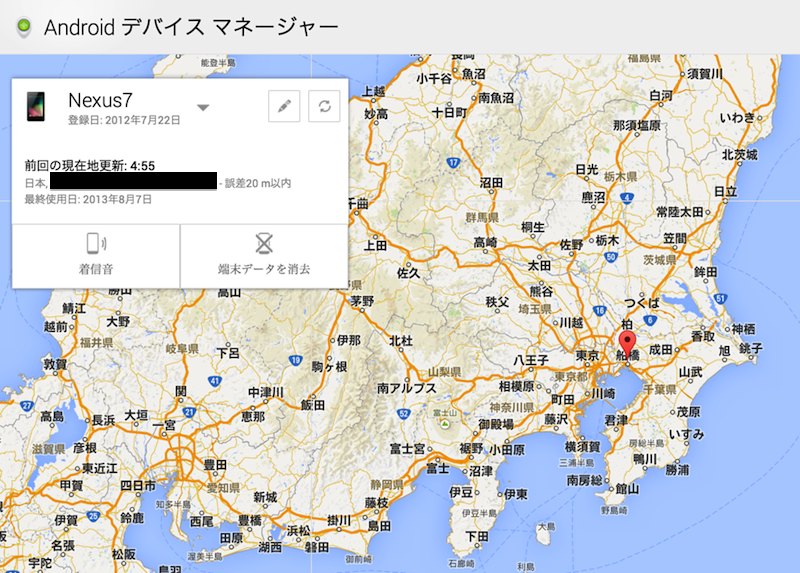Click the Nexus7 device name text
Viewport: 800px width, 573px height.
101,101
